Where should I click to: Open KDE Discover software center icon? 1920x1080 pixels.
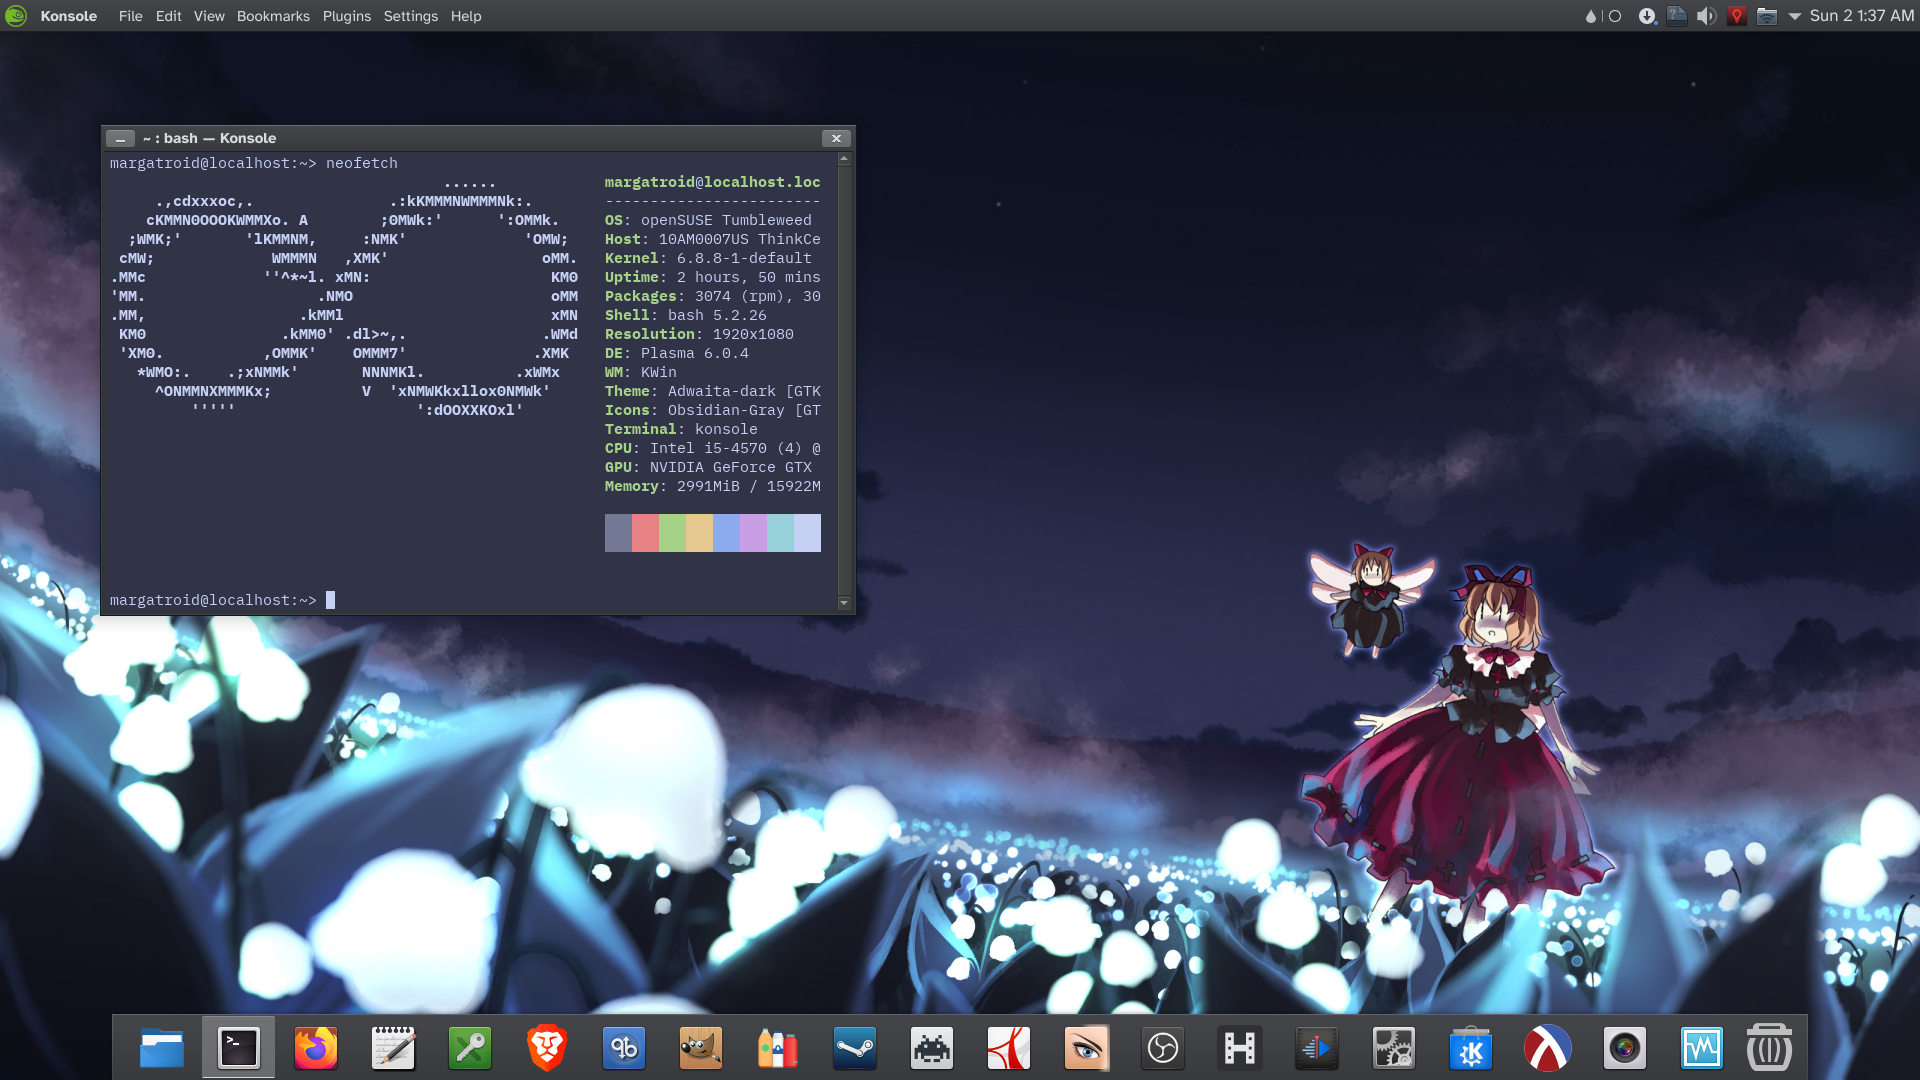[1471, 1048]
